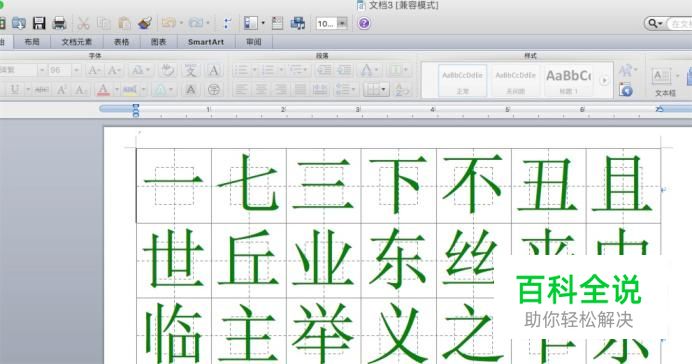Click the Paste clipboard icon
This screenshot has height=364, width=692.
(x=124, y=23)
